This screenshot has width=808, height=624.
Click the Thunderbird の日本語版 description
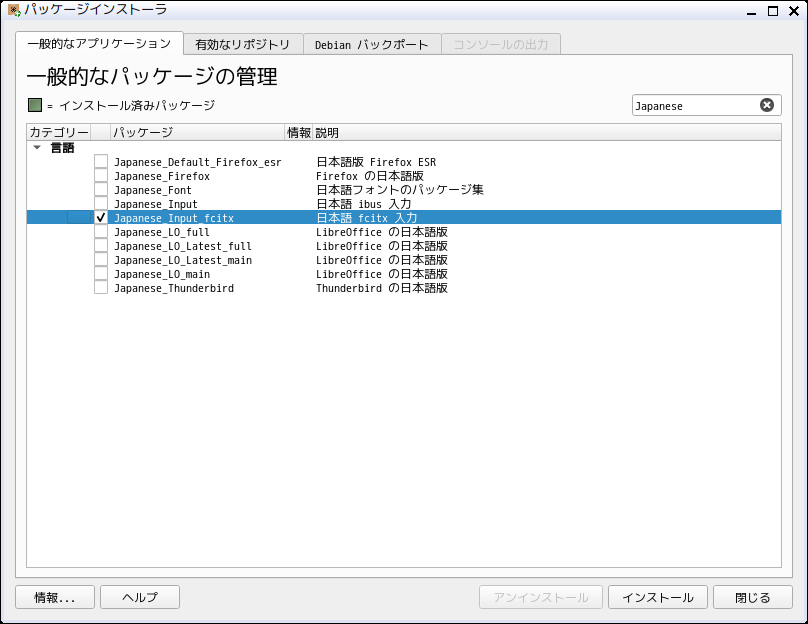pyautogui.click(x=382, y=288)
